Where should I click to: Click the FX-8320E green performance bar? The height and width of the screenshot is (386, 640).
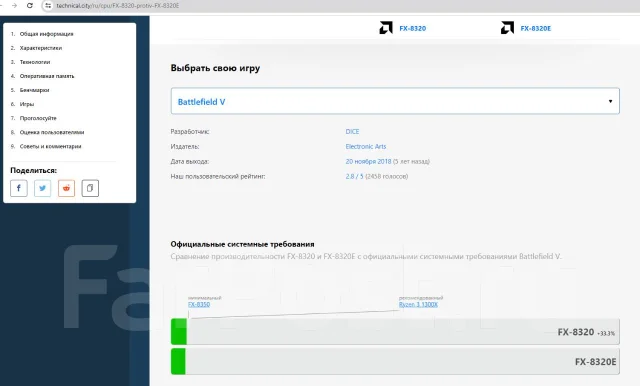click(178, 361)
